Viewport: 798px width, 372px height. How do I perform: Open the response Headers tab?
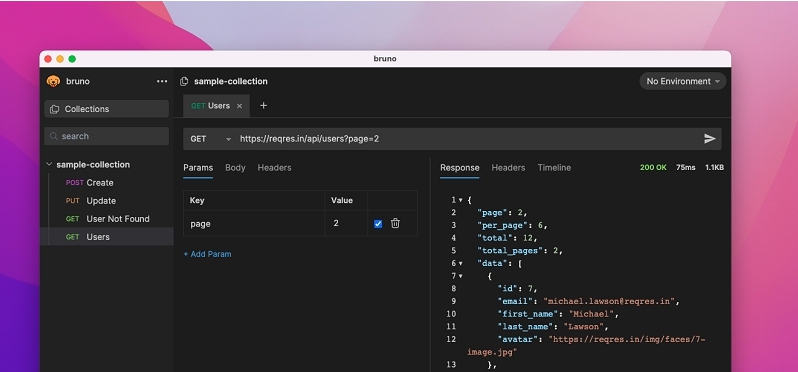(x=508, y=167)
